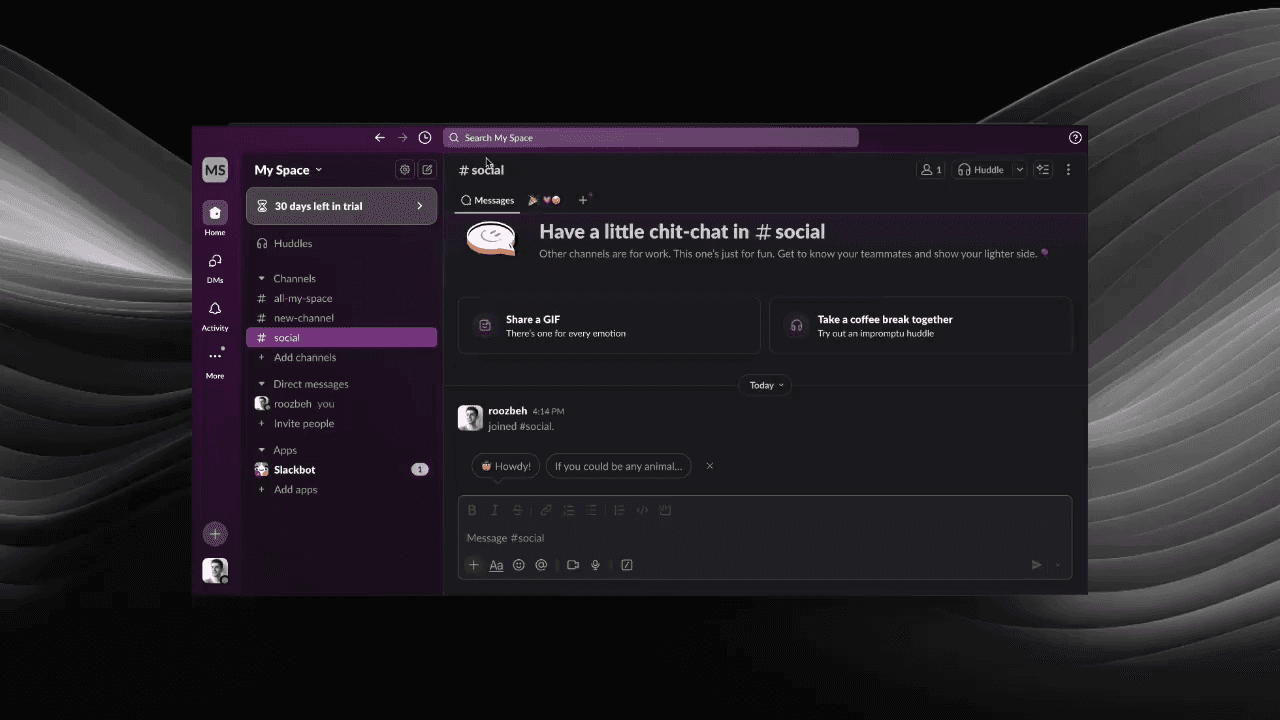Open the More ellipsis in sidebar
The image size is (1280, 720).
coord(215,363)
